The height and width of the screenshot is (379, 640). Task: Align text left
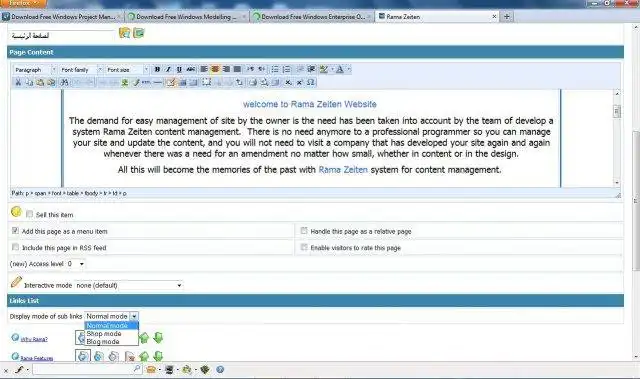point(204,69)
